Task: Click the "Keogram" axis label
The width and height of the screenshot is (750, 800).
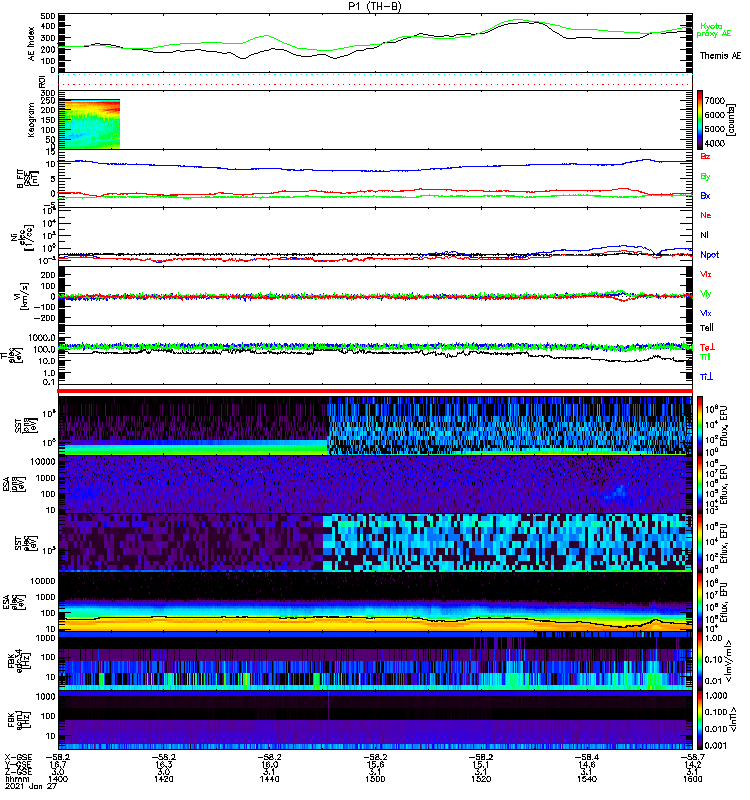Action: click(32, 120)
